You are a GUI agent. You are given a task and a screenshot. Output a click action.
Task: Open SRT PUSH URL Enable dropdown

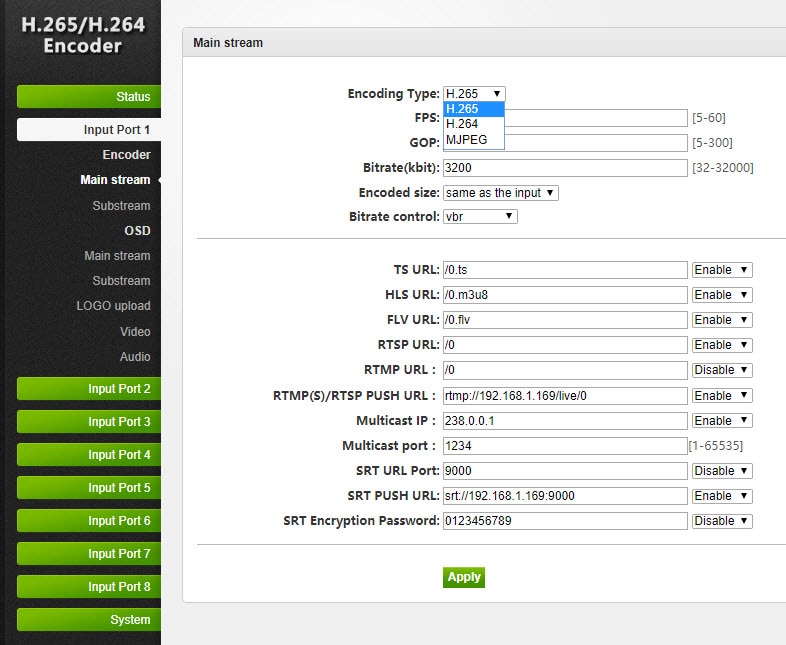pyautogui.click(x=722, y=496)
